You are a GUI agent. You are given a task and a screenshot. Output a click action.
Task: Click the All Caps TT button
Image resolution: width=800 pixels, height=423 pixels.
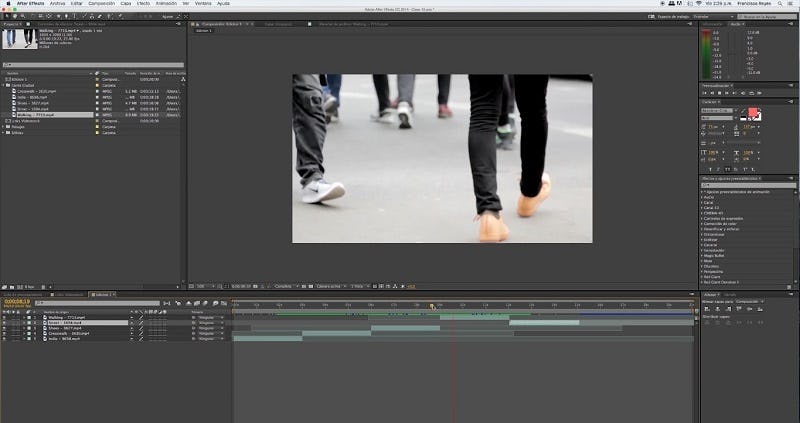[x=728, y=170]
